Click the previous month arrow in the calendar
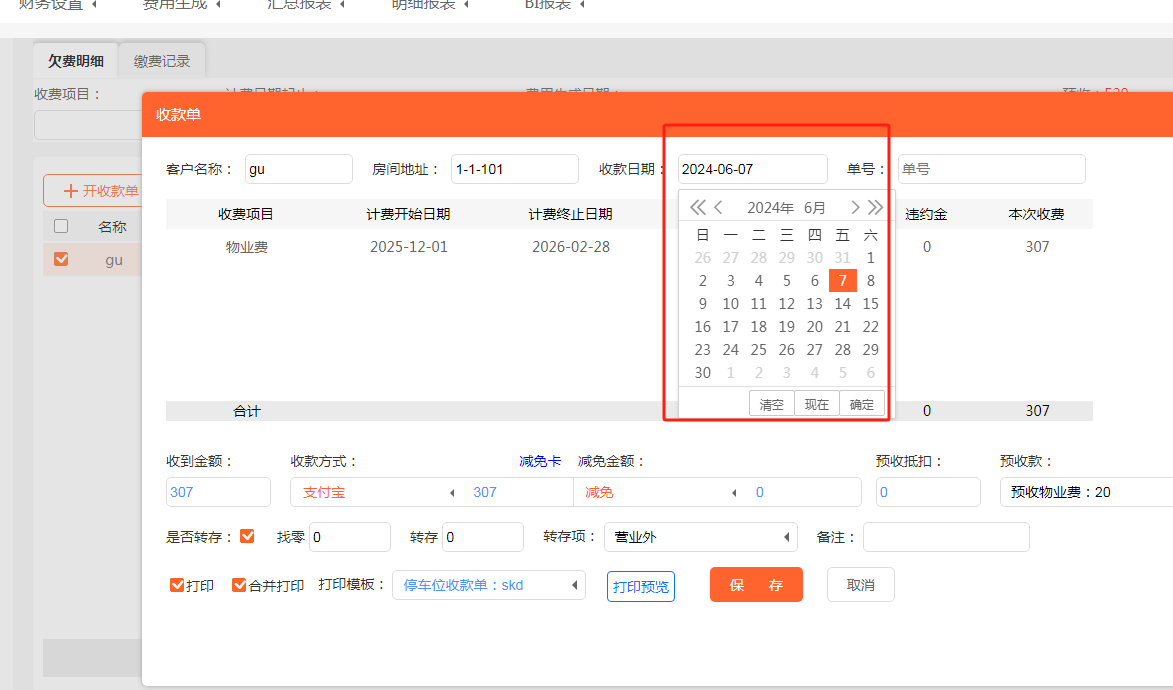1173x690 pixels. 719,207
